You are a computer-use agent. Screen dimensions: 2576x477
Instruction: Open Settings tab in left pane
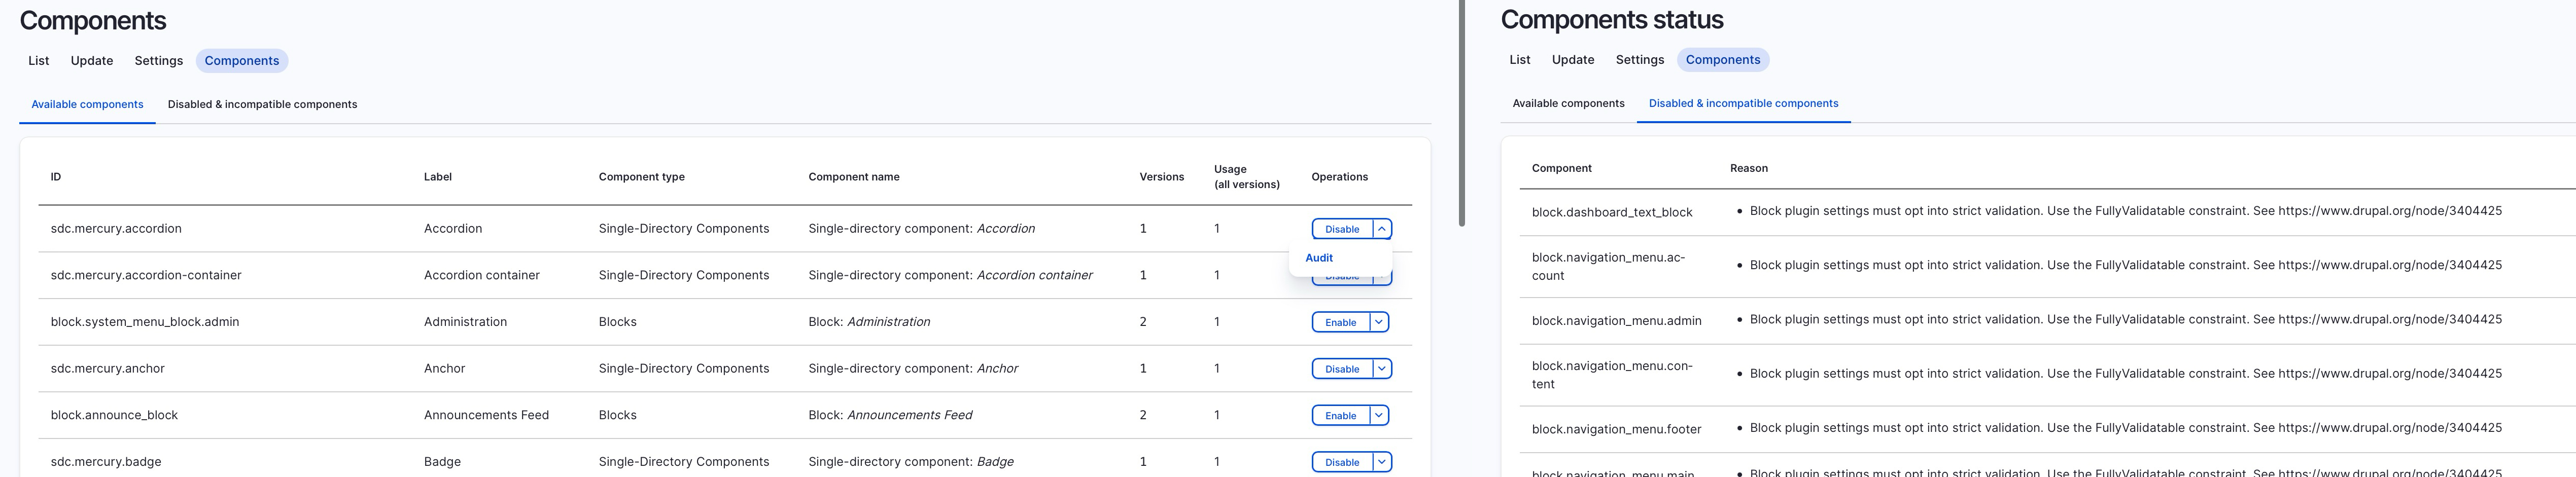pyautogui.click(x=159, y=61)
